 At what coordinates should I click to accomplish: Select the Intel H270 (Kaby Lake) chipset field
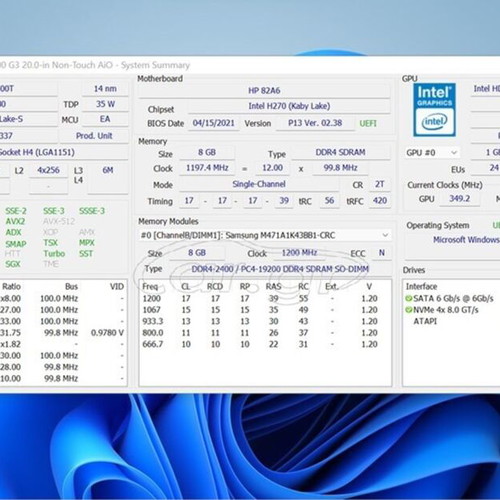click(289, 106)
